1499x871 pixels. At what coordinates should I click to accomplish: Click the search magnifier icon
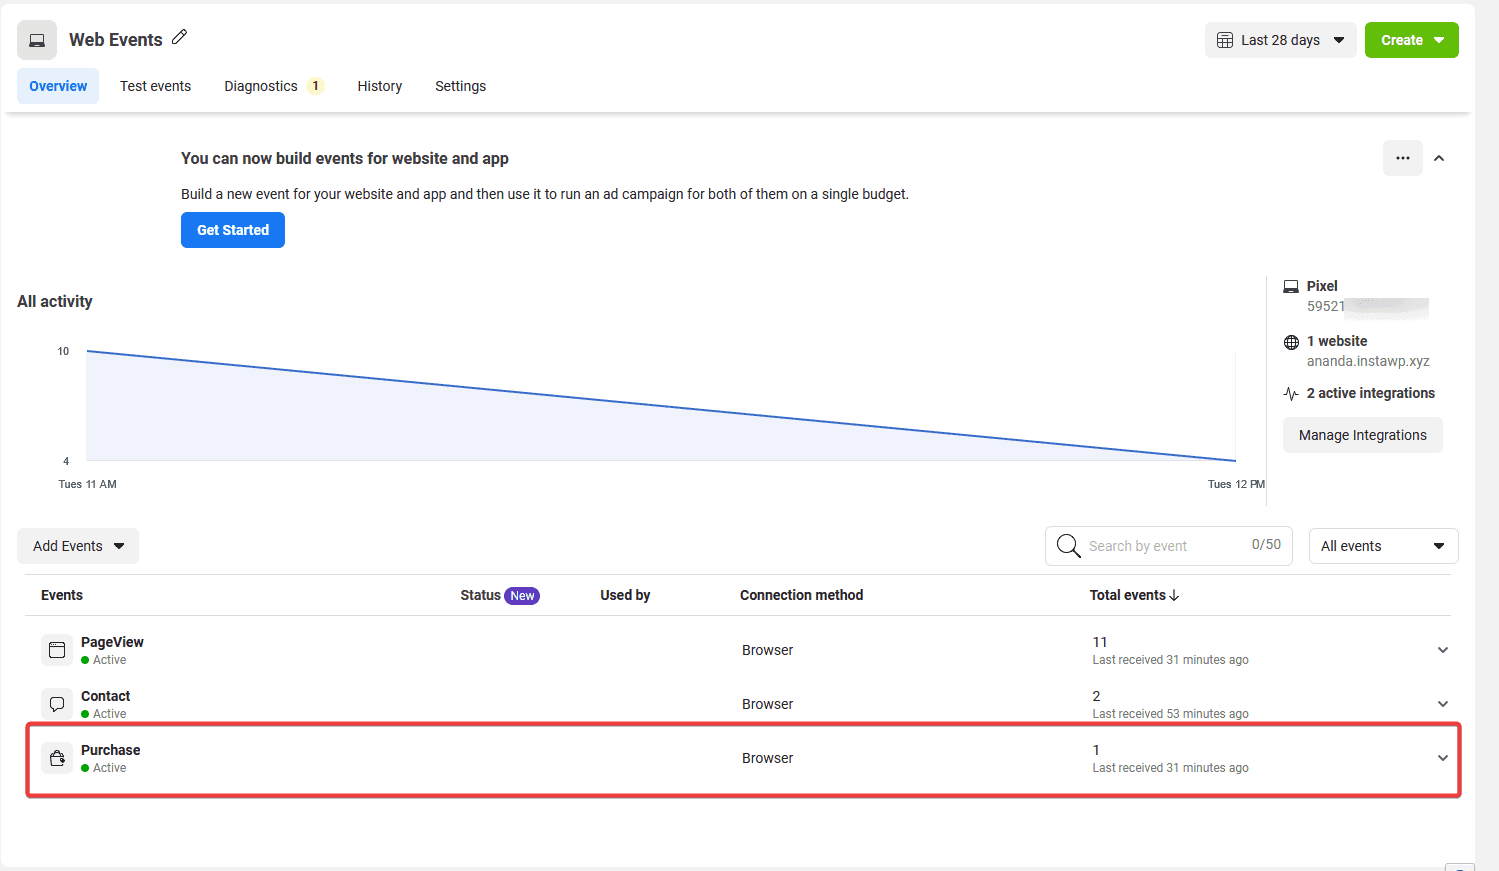pyautogui.click(x=1068, y=546)
